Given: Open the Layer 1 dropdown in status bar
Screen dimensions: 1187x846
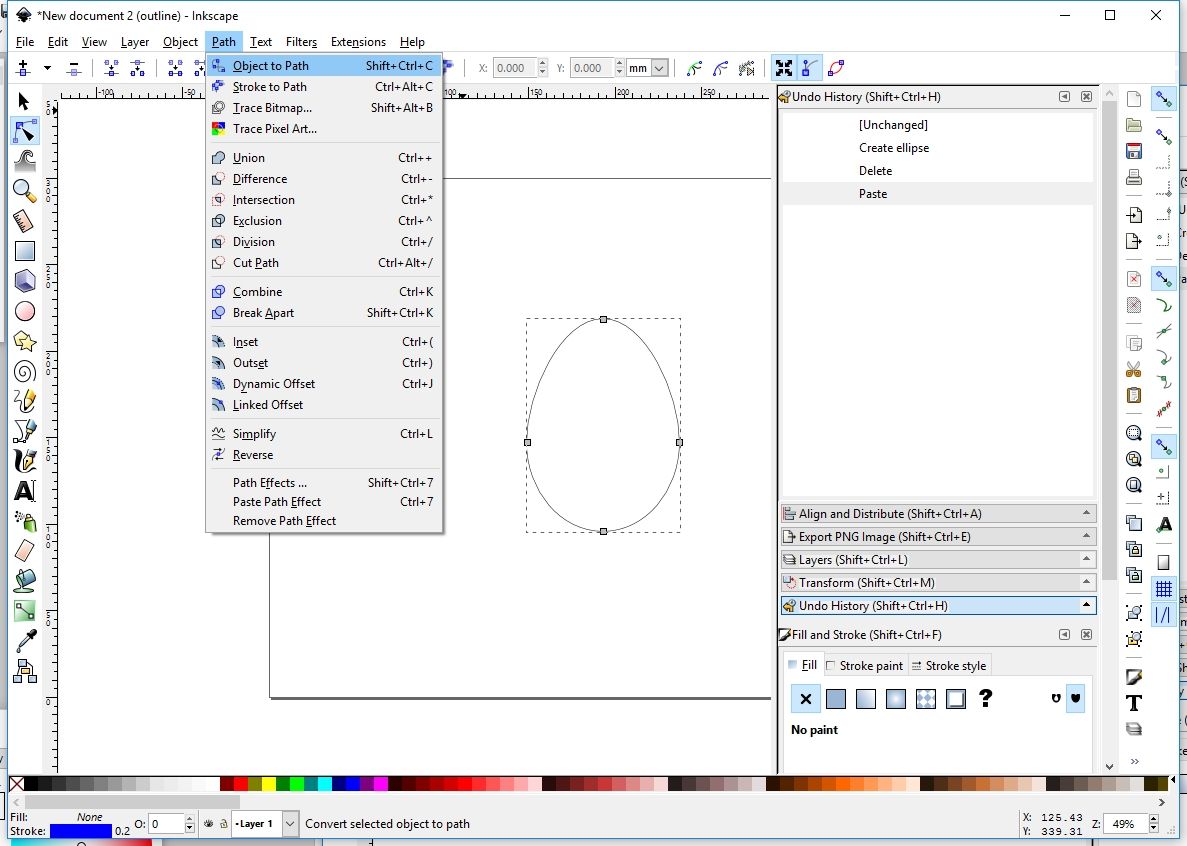Looking at the screenshot, I should pyautogui.click(x=265, y=823).
